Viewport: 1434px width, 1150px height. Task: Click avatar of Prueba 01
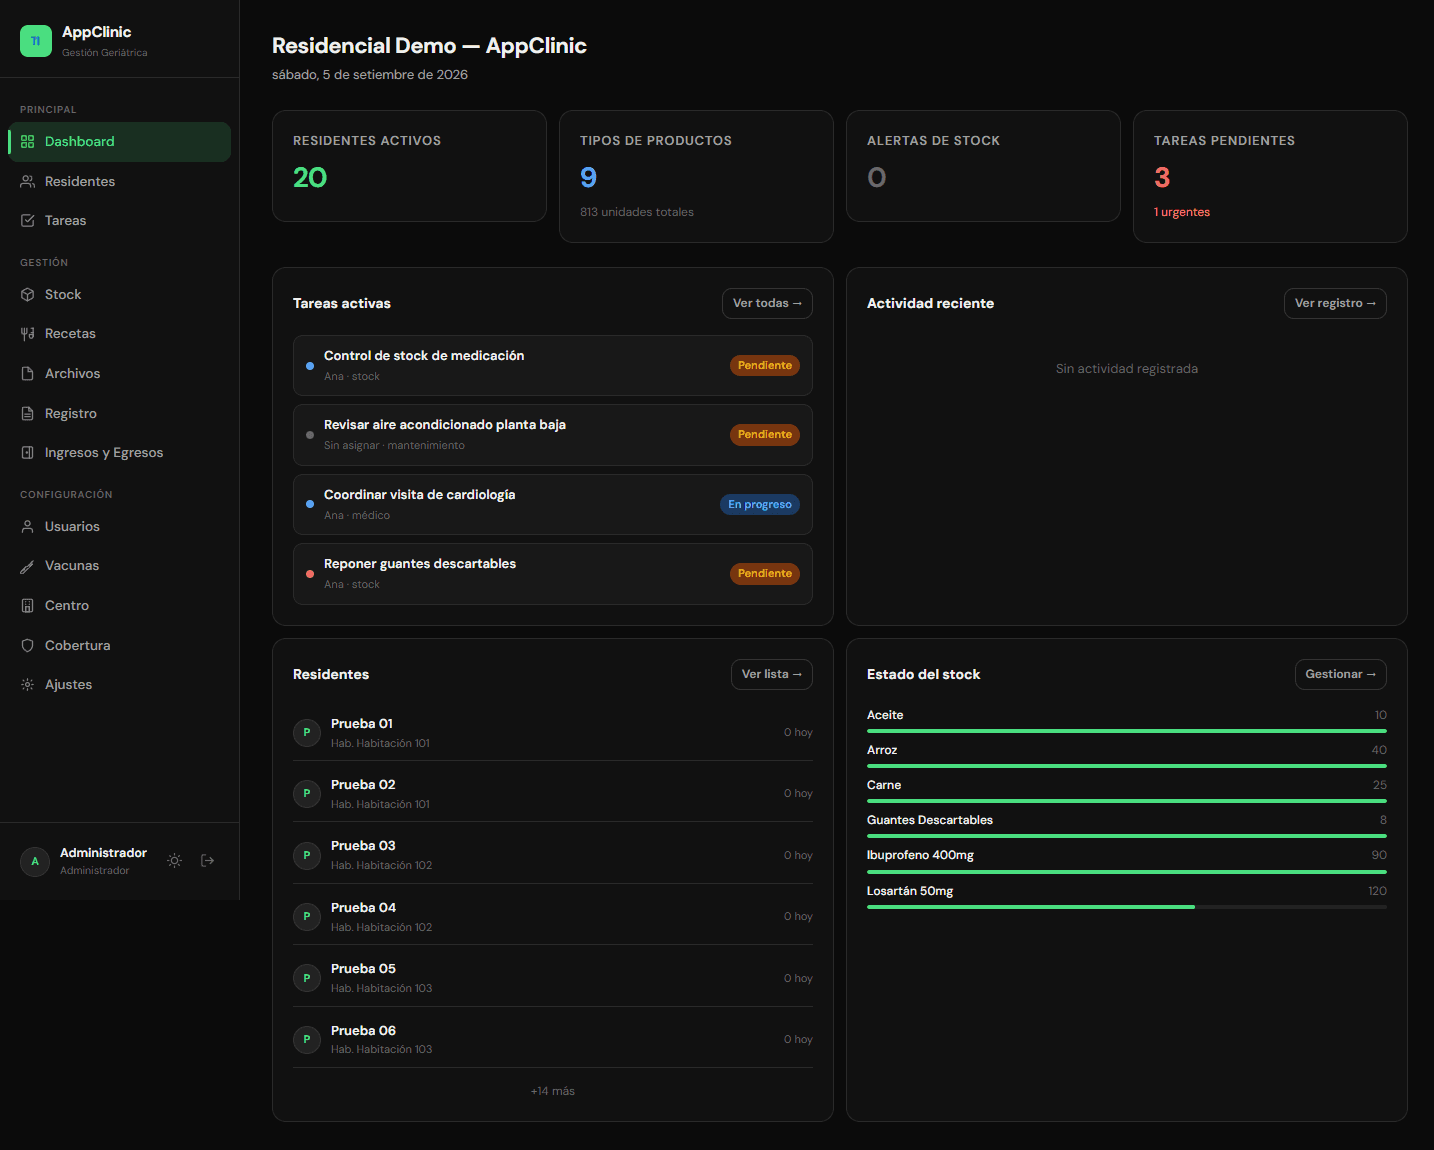307,733
